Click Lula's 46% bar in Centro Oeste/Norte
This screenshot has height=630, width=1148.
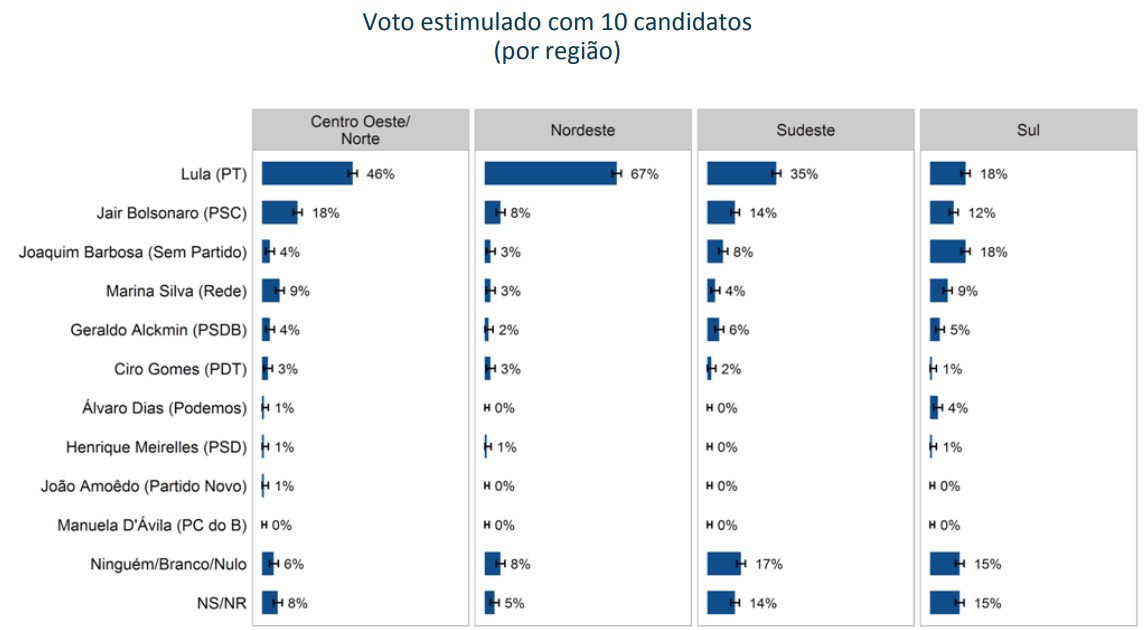[306, 174]
